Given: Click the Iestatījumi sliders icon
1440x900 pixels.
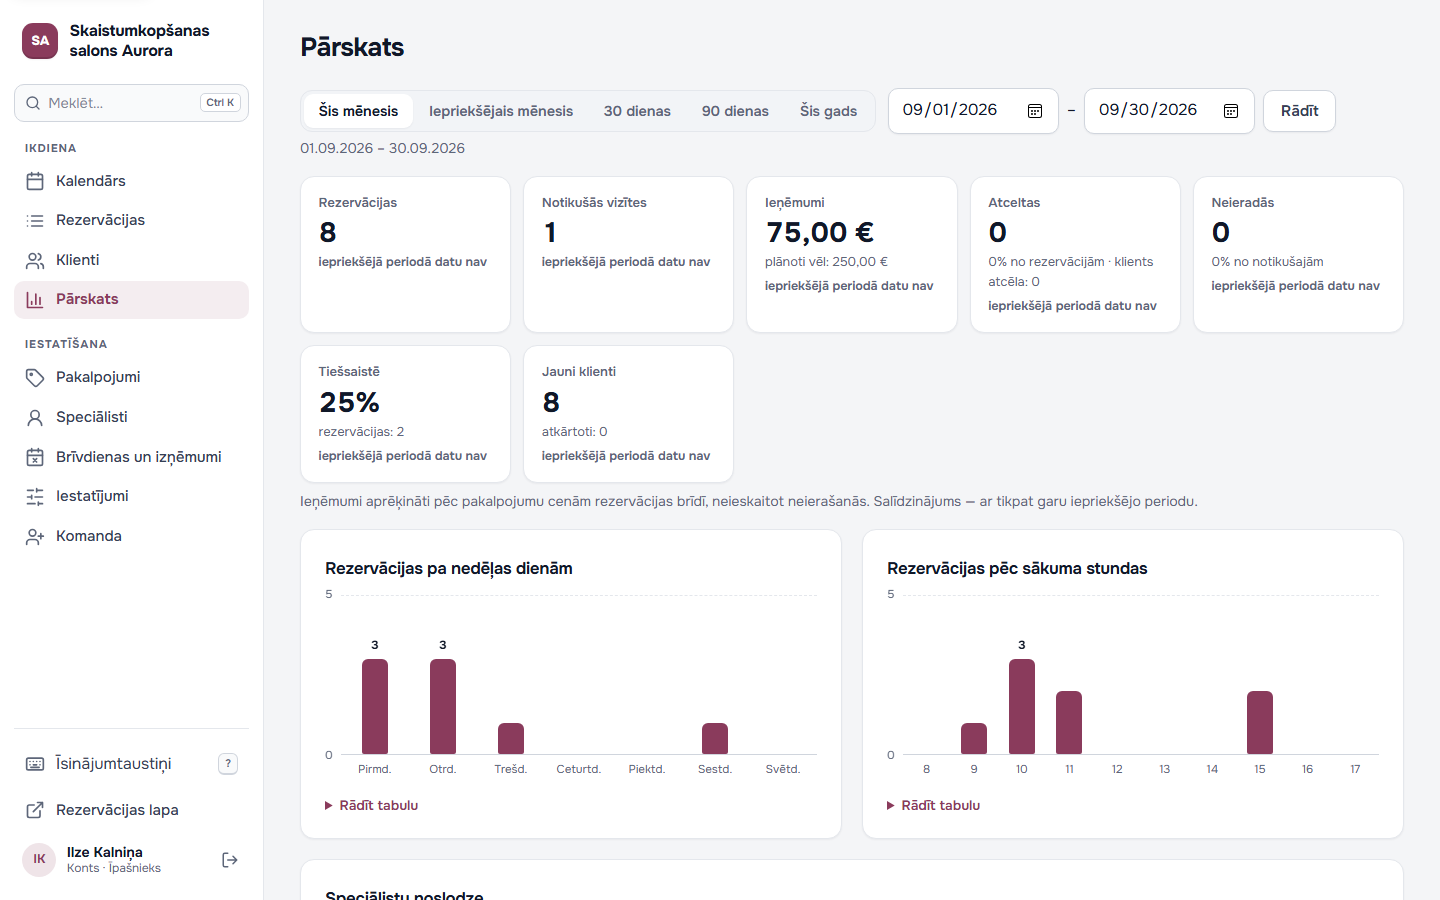Looking at the screenshot, I should (35, 496).
